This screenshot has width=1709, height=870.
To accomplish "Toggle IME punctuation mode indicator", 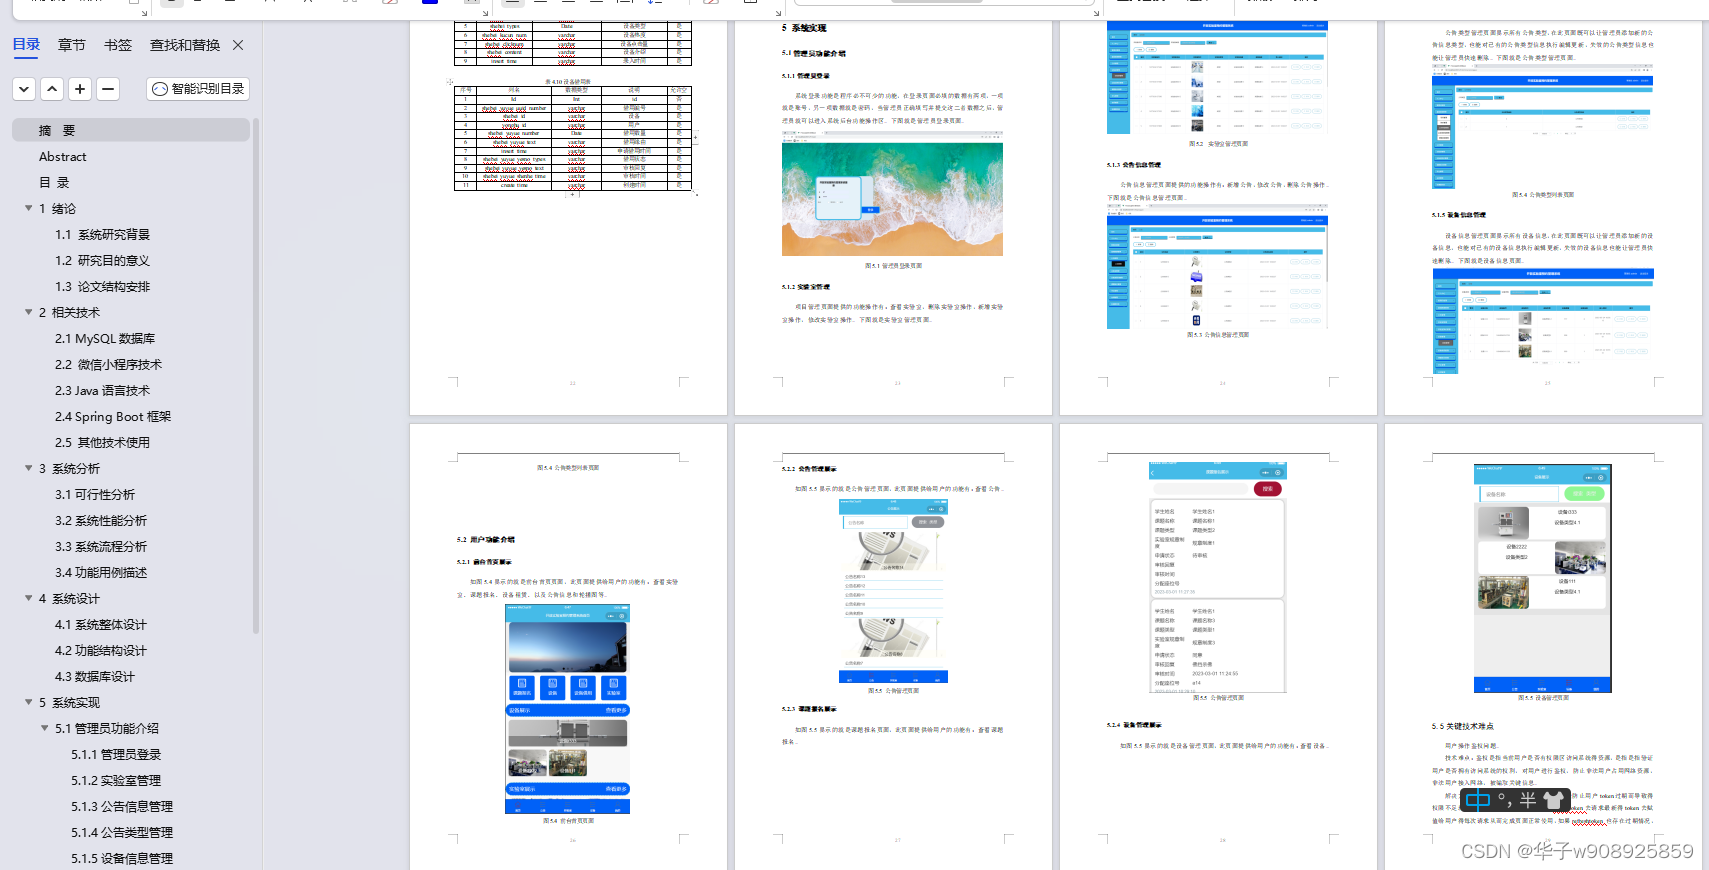I will (x=1504, y=800).
